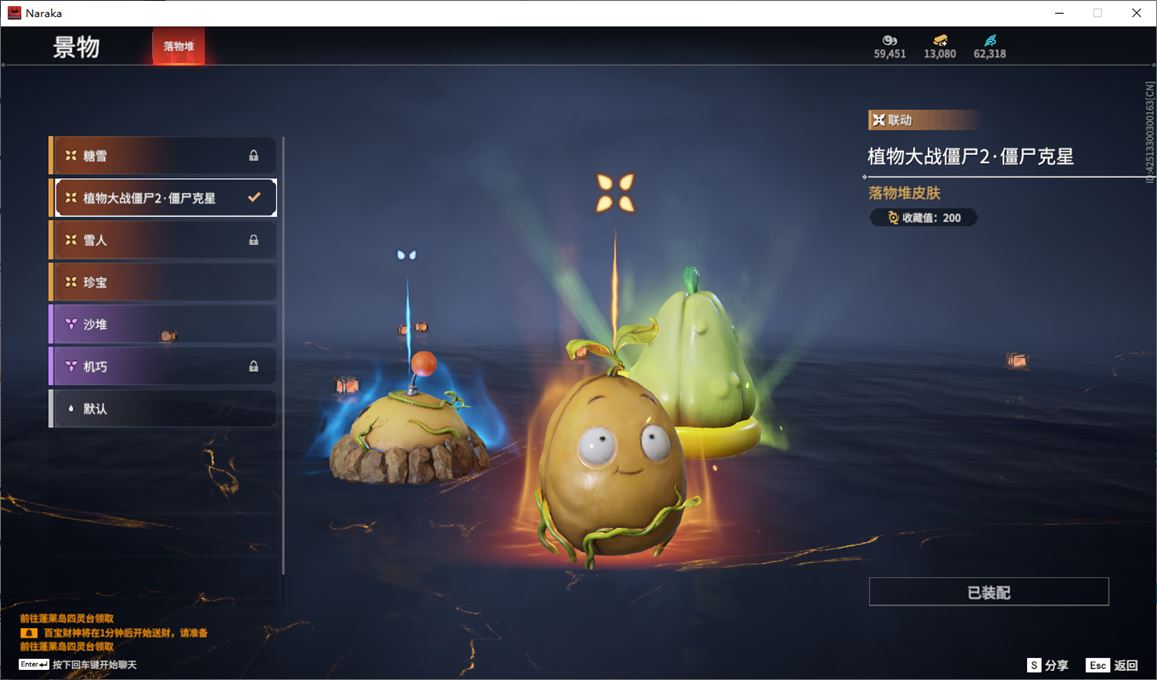Viewport: 1157px width, 680px height.
Task: Click the 59,451 currency amount
Action: (x=890, y=54)
